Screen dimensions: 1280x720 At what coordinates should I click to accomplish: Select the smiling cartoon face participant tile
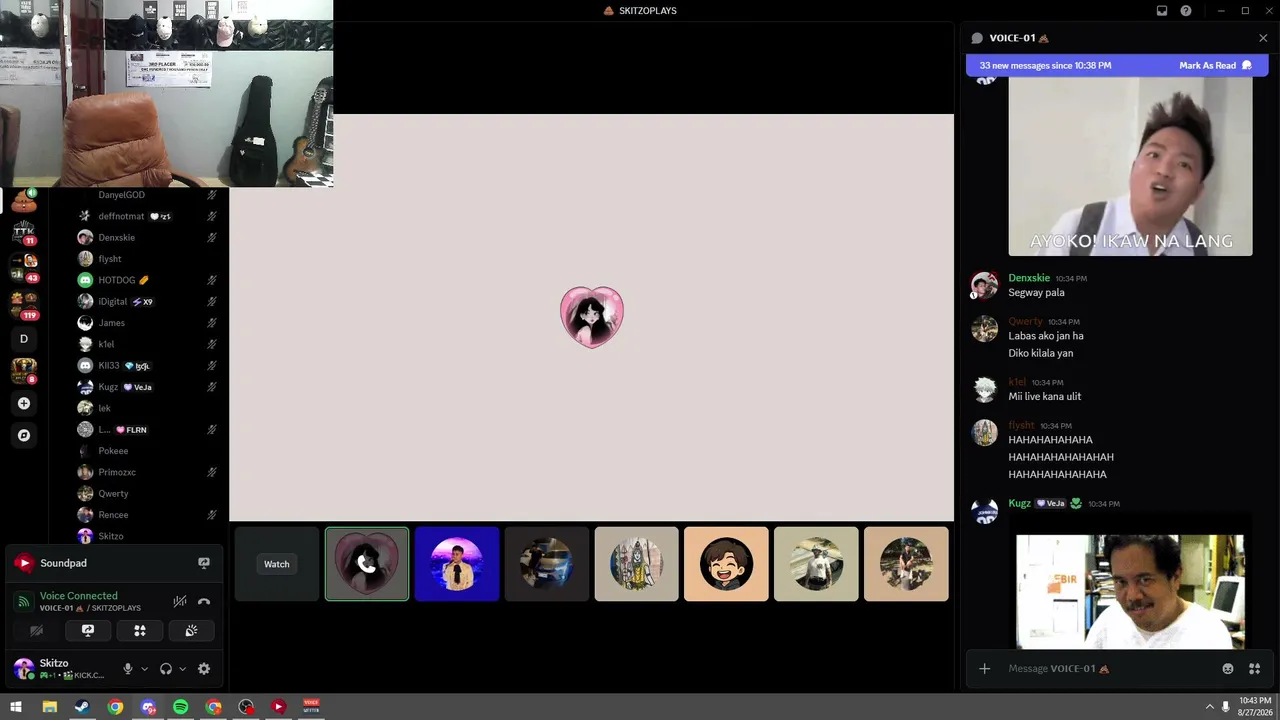tap(726, 564)
